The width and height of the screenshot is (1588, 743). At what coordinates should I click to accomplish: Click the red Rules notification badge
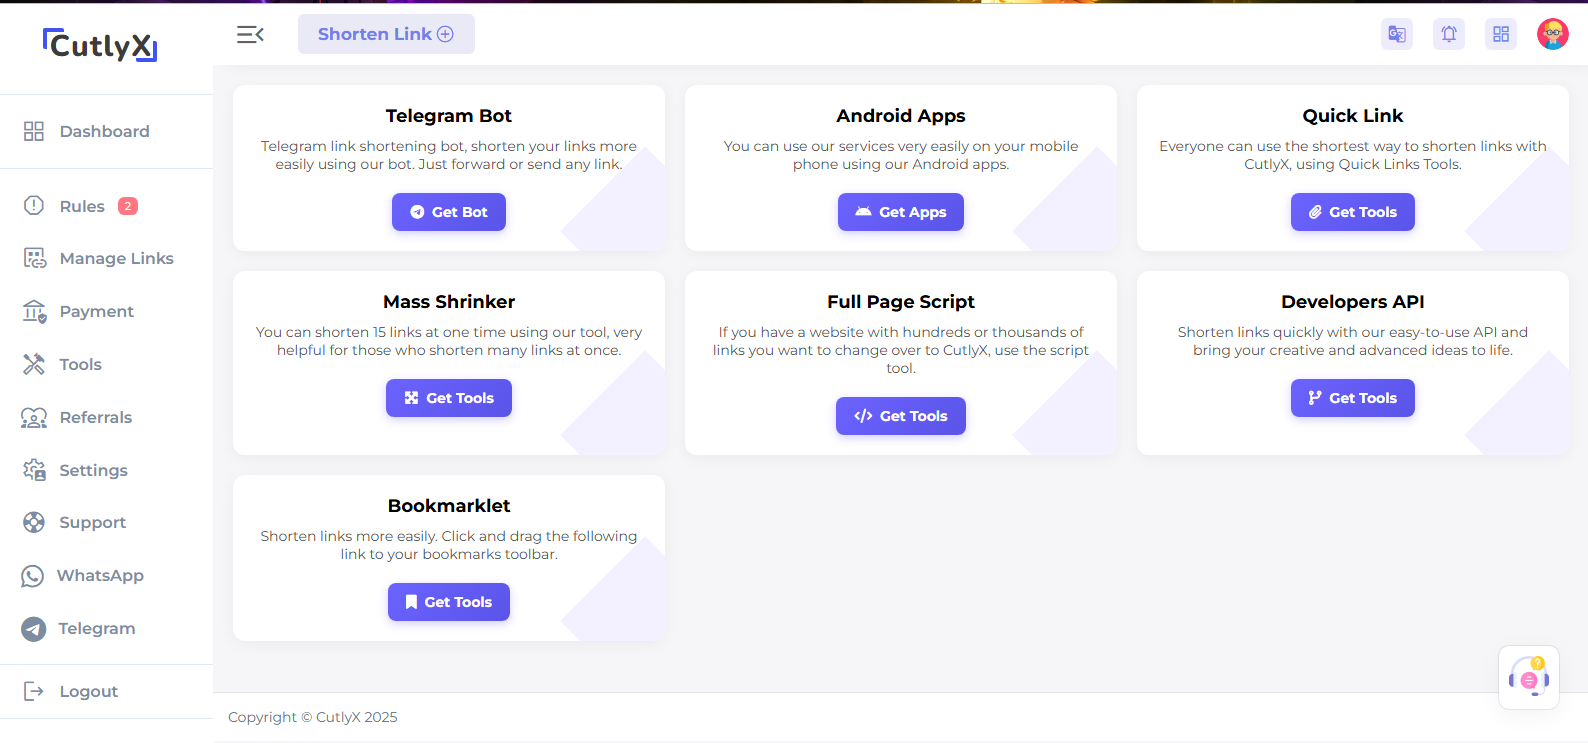coord(128,206)
